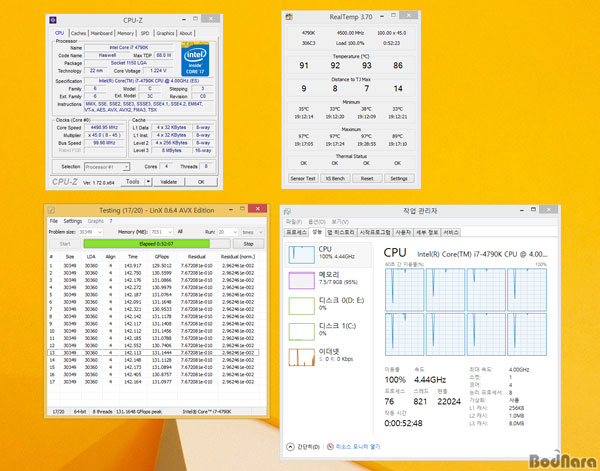Click the All memory option in LinX
The width and height of the screenshot is (600, 471).
[180, 231]
